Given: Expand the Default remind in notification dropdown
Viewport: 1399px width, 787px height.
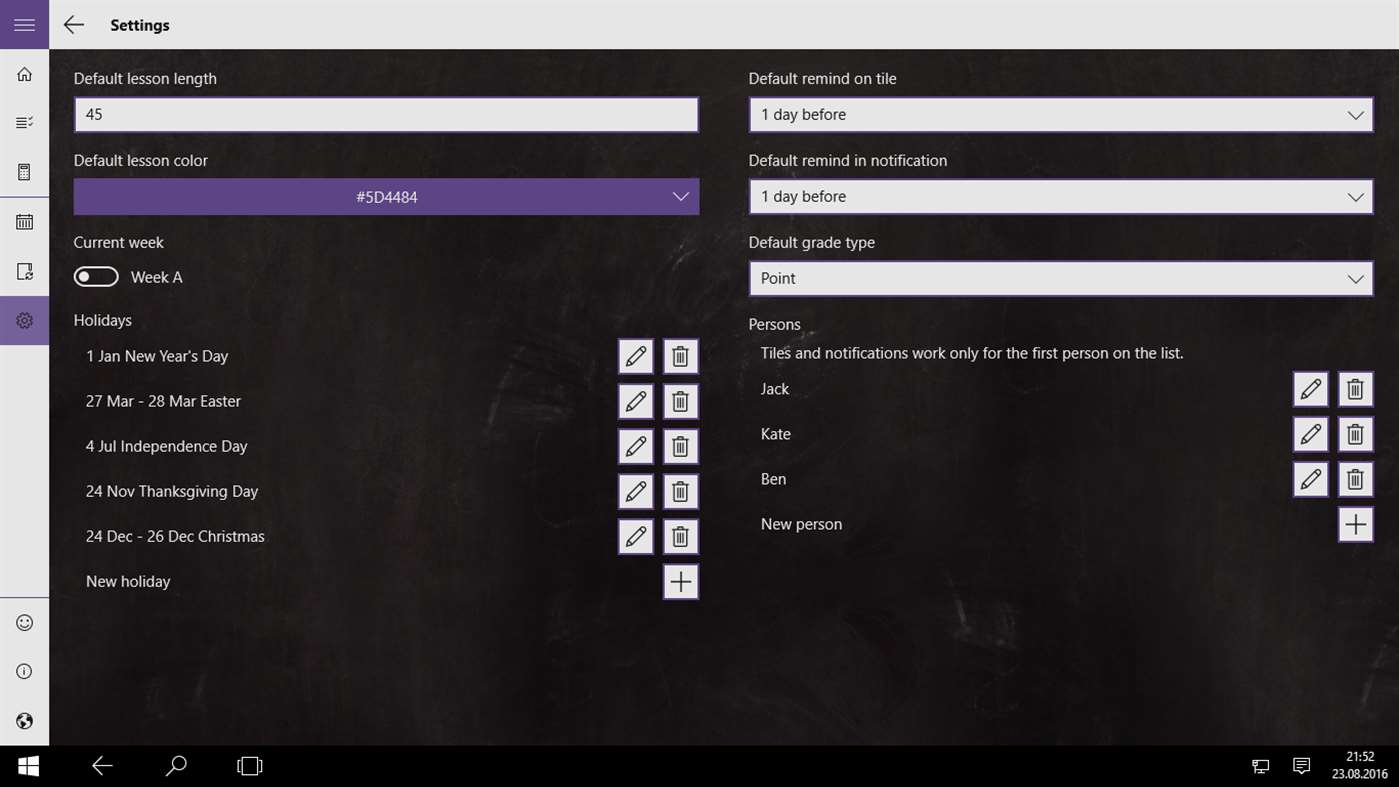Looking at the screenshot, I should 1061,196.
